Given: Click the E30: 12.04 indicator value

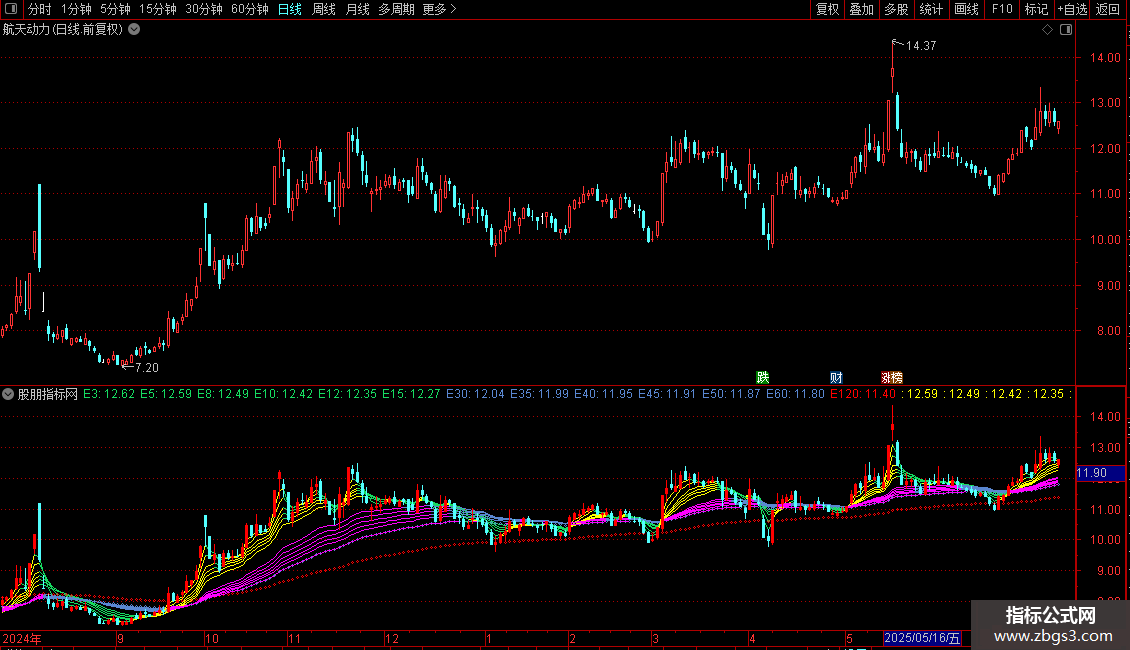Looking at the screenshot, I should coord(476,394).
